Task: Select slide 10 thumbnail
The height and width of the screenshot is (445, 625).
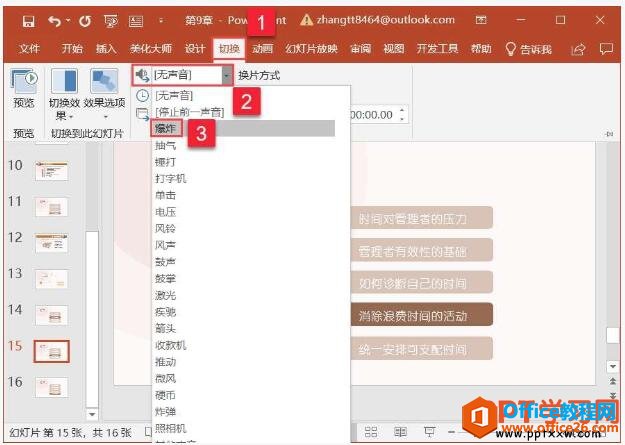Action: click(51, 171)
